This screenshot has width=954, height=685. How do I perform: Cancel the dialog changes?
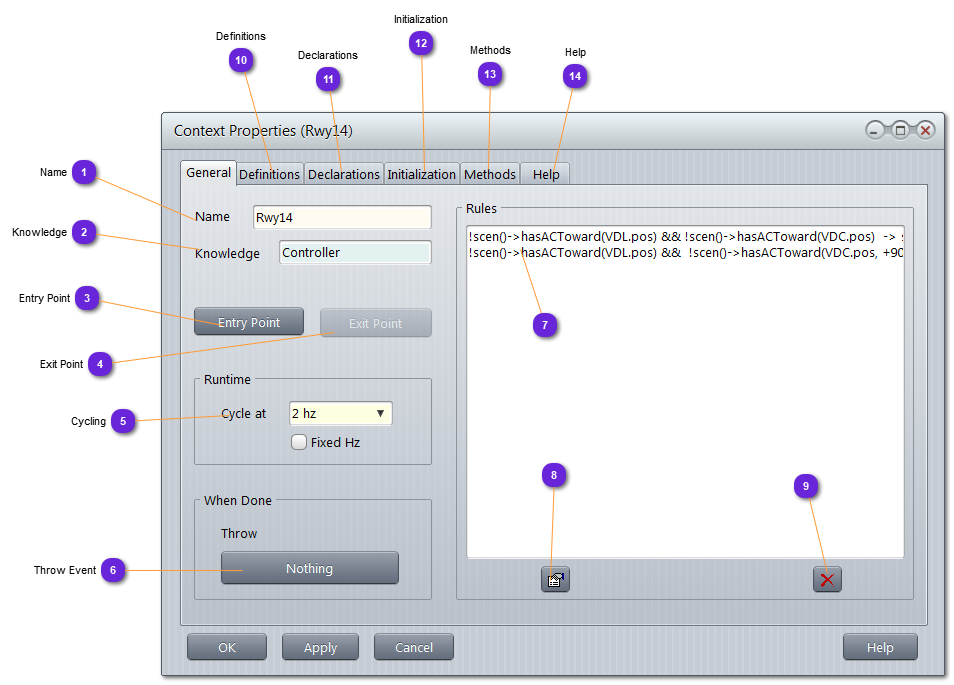click(x=413, y=647)
